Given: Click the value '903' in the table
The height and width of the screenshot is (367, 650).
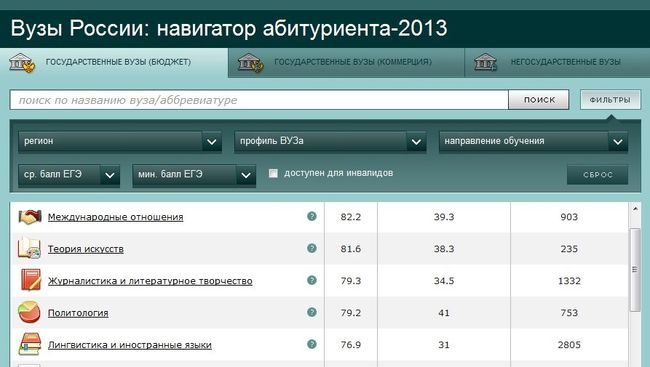Looking at the screenshot, I should pos(569,217).
